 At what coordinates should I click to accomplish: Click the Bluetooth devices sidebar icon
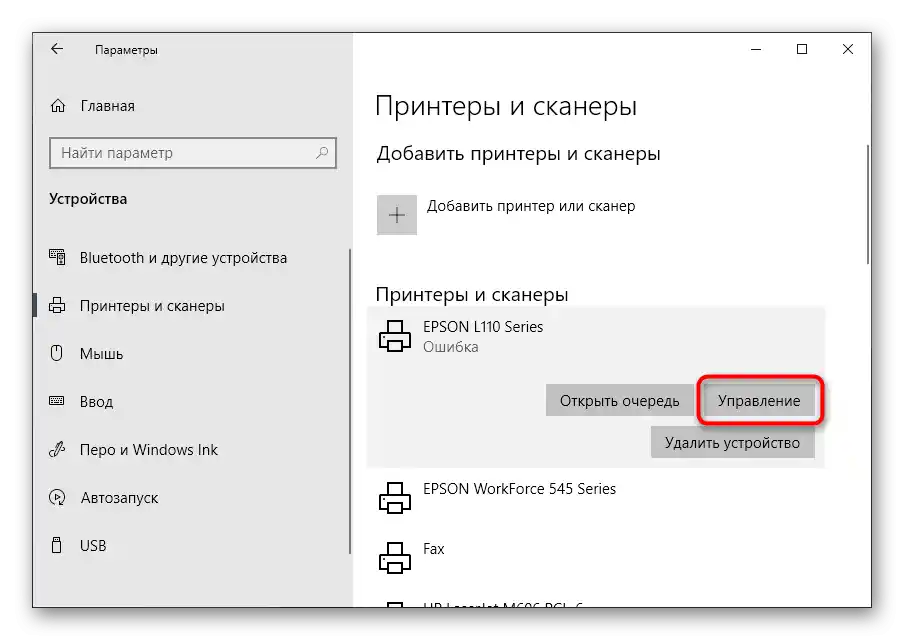pos(57,257)
